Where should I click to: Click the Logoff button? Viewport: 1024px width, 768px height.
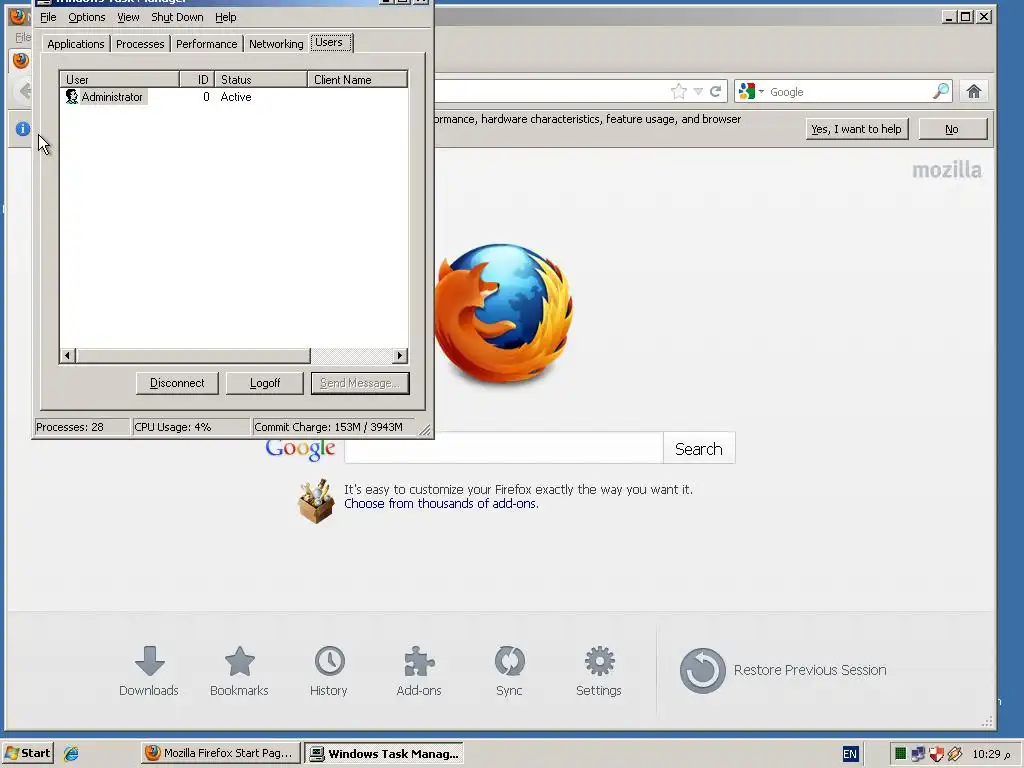click(264, 383)
